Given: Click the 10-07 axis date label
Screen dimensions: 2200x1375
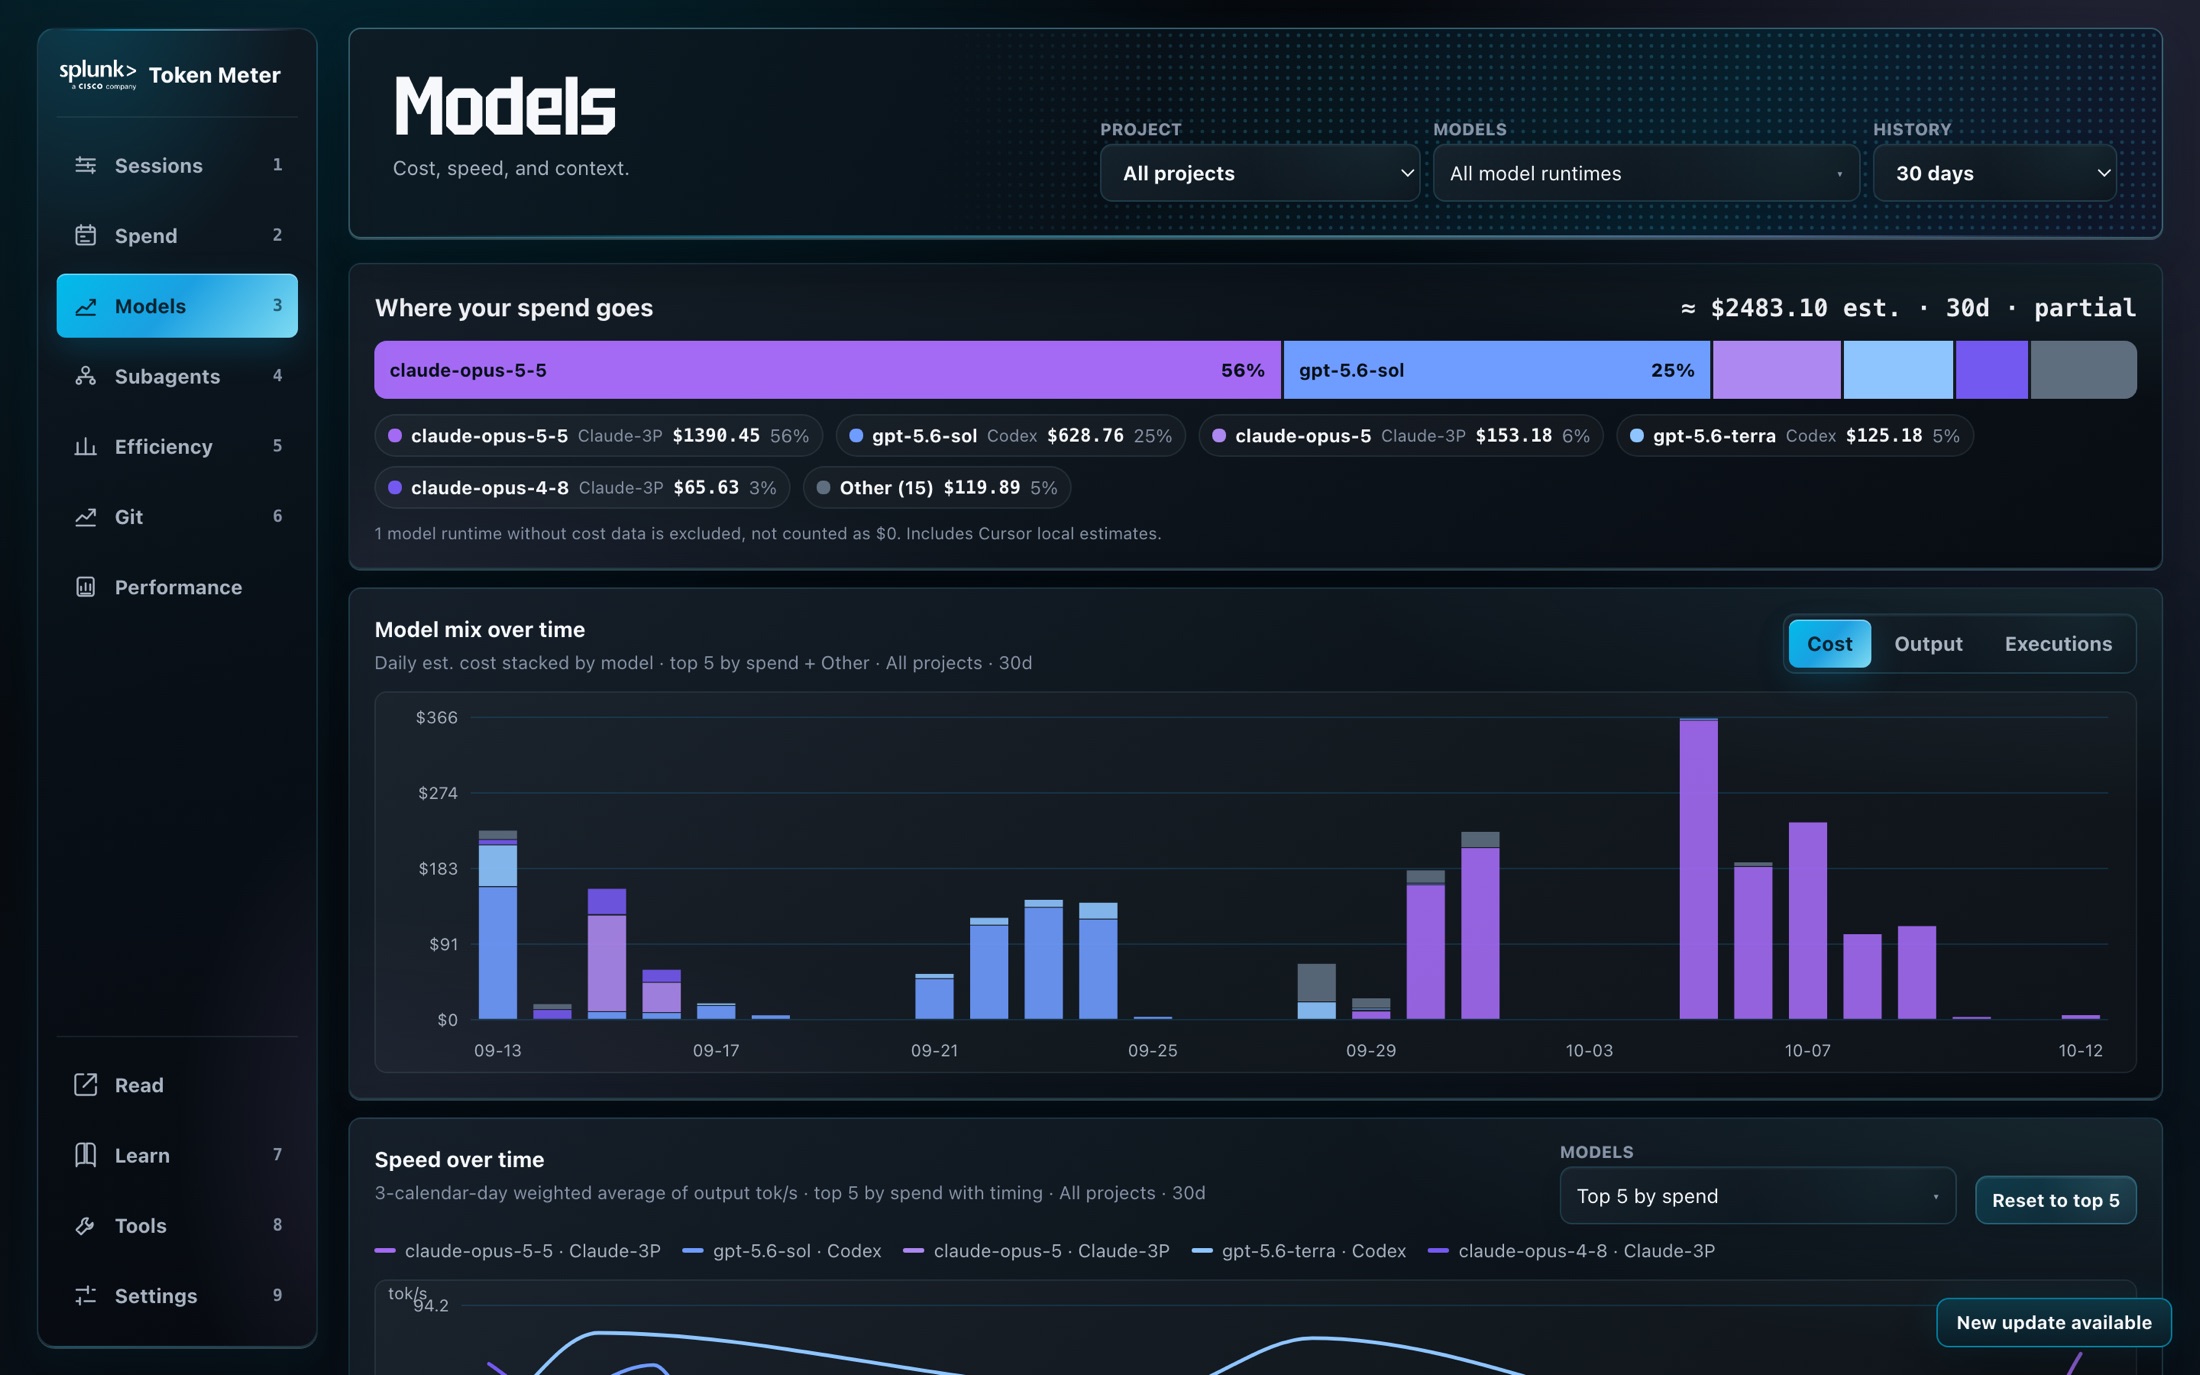Looking at the screenshot, I should pos(1807,1051).
